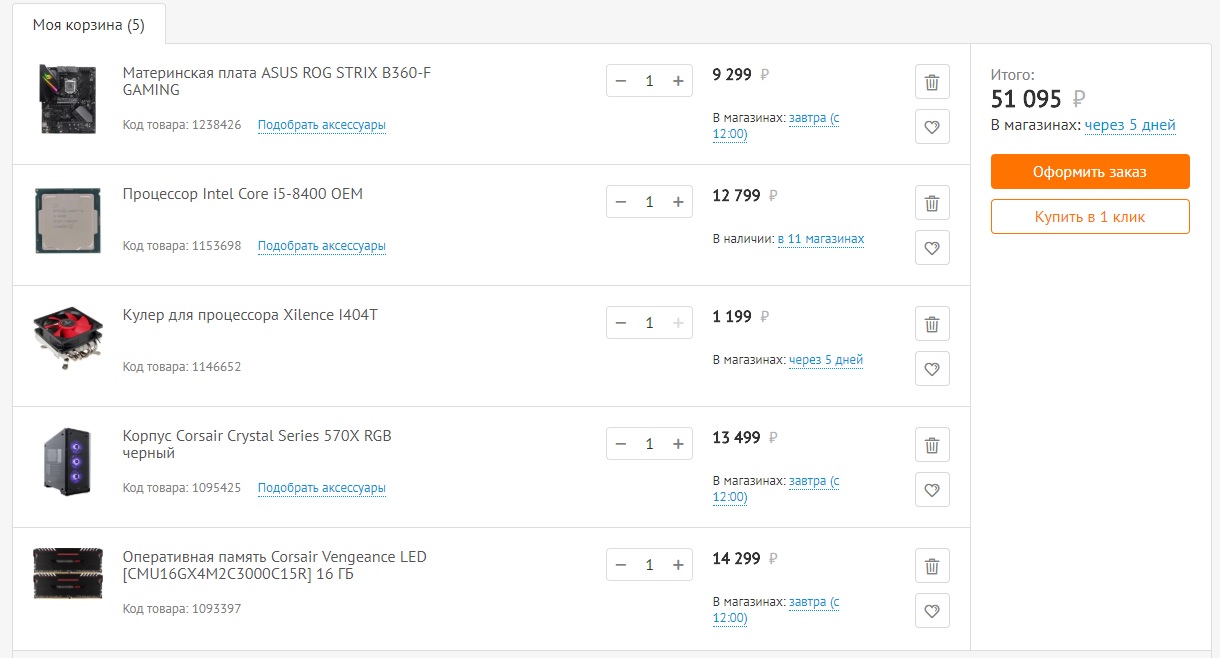Remove Xilence I404T cooler with trash icon
1220x658 pixels.
coord(932,324)
